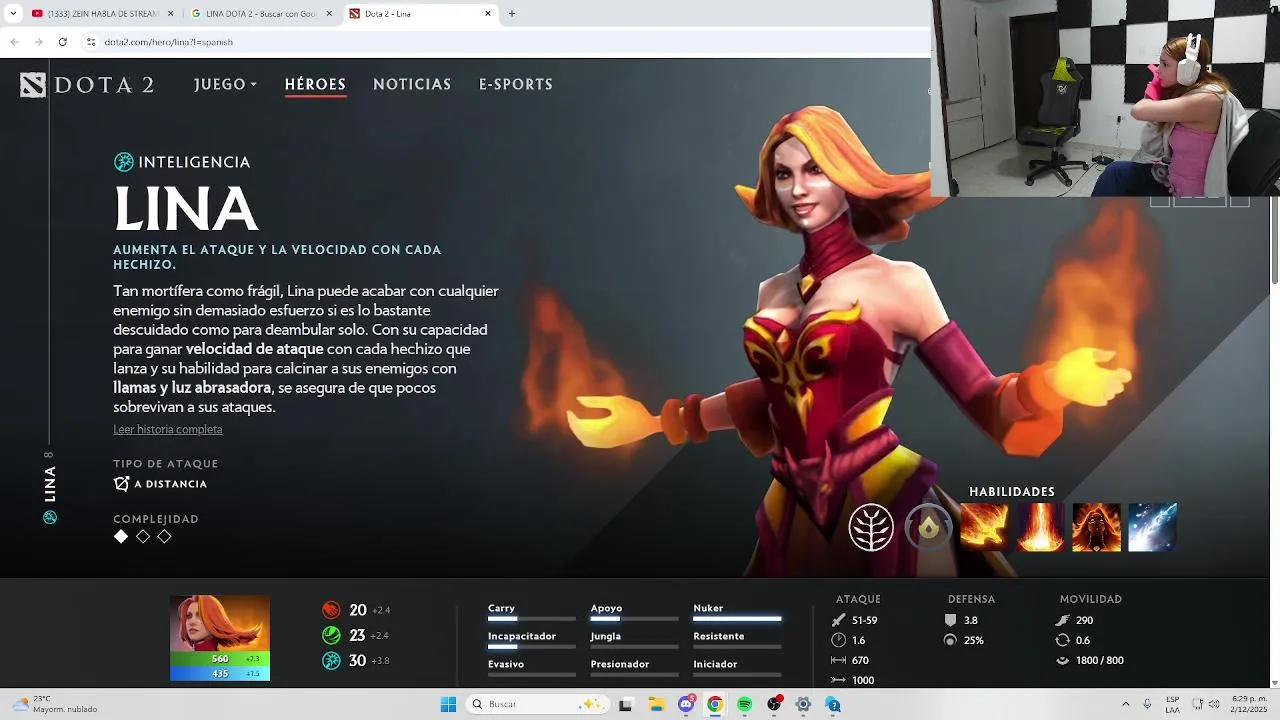Open Settings gear from the taskbar
This screenshot has width=1280, height=720.
803,704
